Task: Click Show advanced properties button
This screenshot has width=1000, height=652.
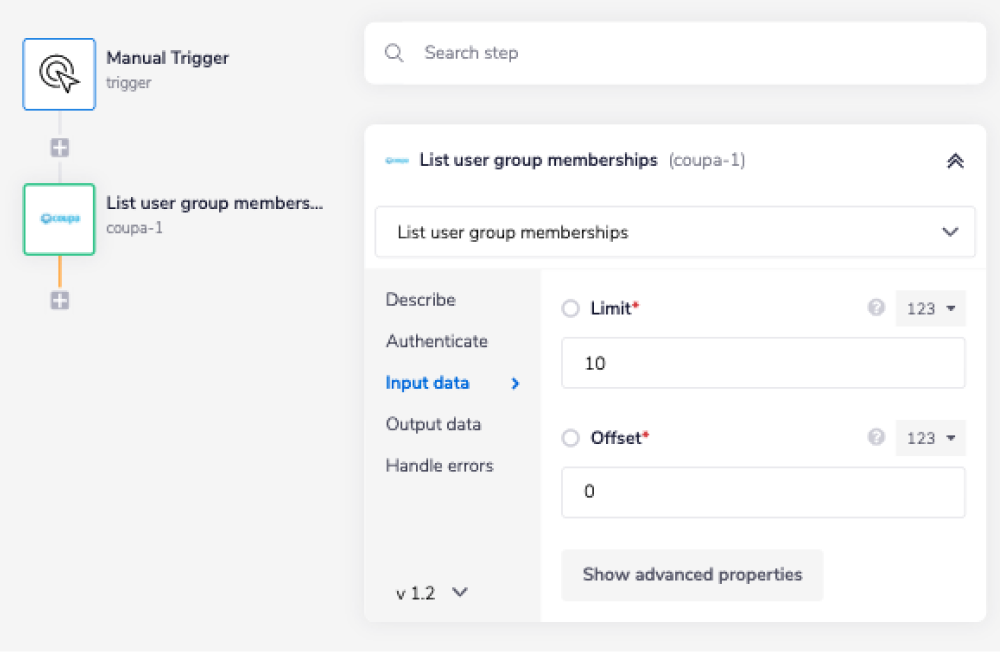Action: point(692,575)
